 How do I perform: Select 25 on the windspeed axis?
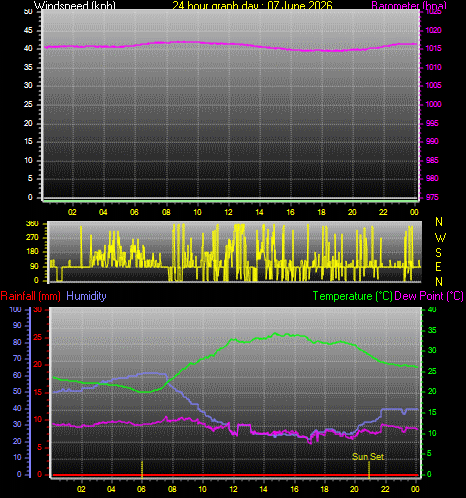coord(28,104)
